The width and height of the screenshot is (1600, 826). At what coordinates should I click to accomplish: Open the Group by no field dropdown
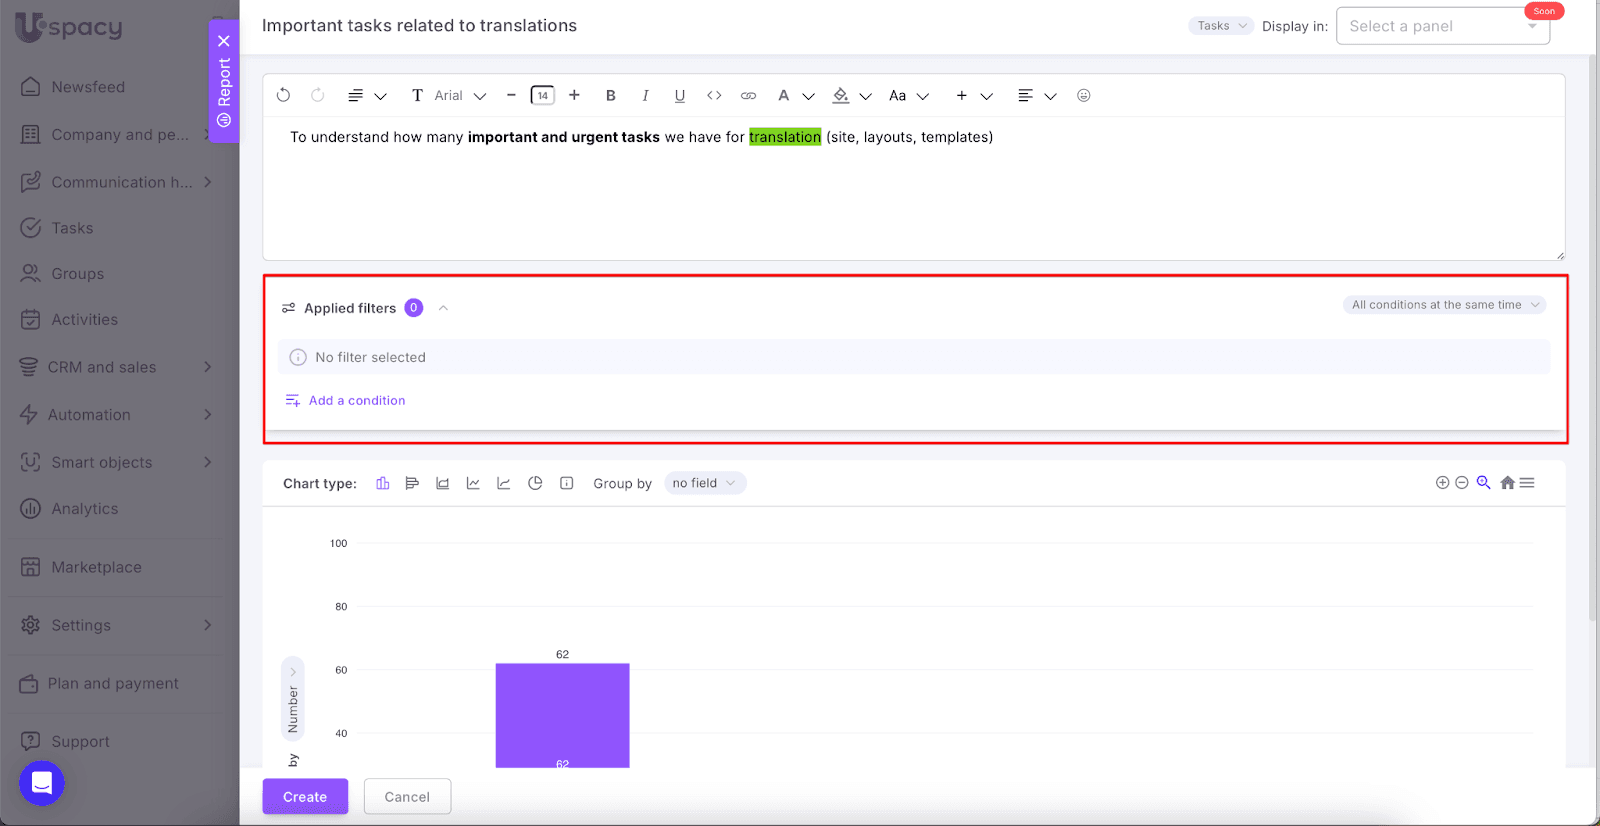click(x=704, y=483)
